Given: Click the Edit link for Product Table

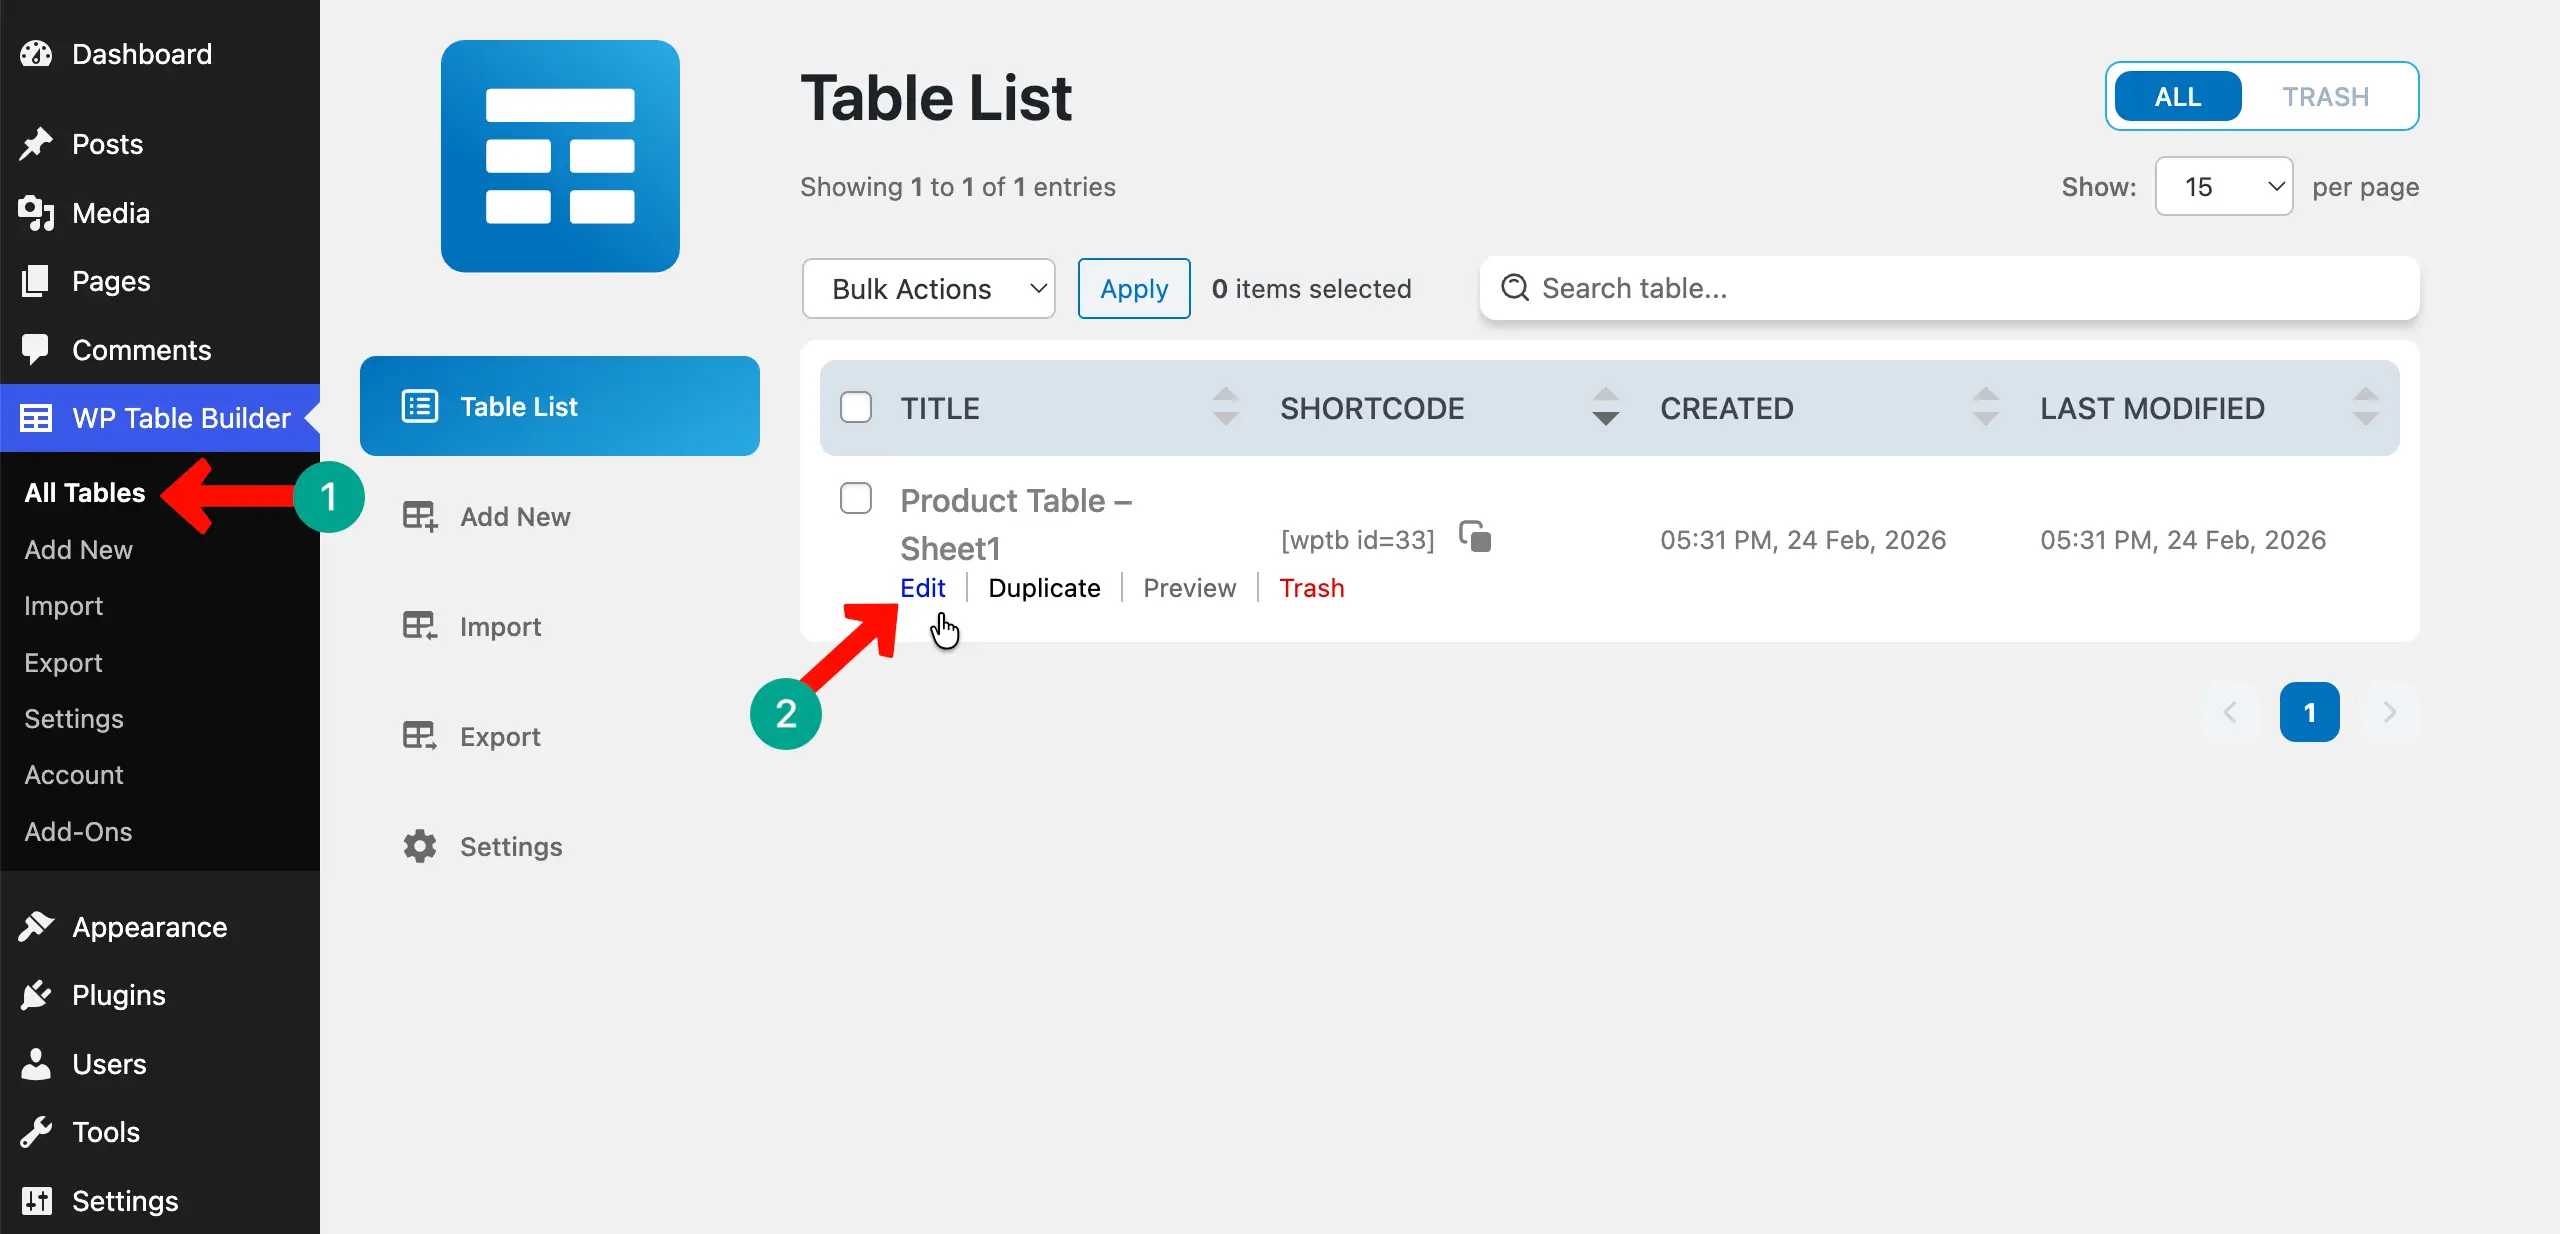Looking at the screenshot, I should click(922, 588).
